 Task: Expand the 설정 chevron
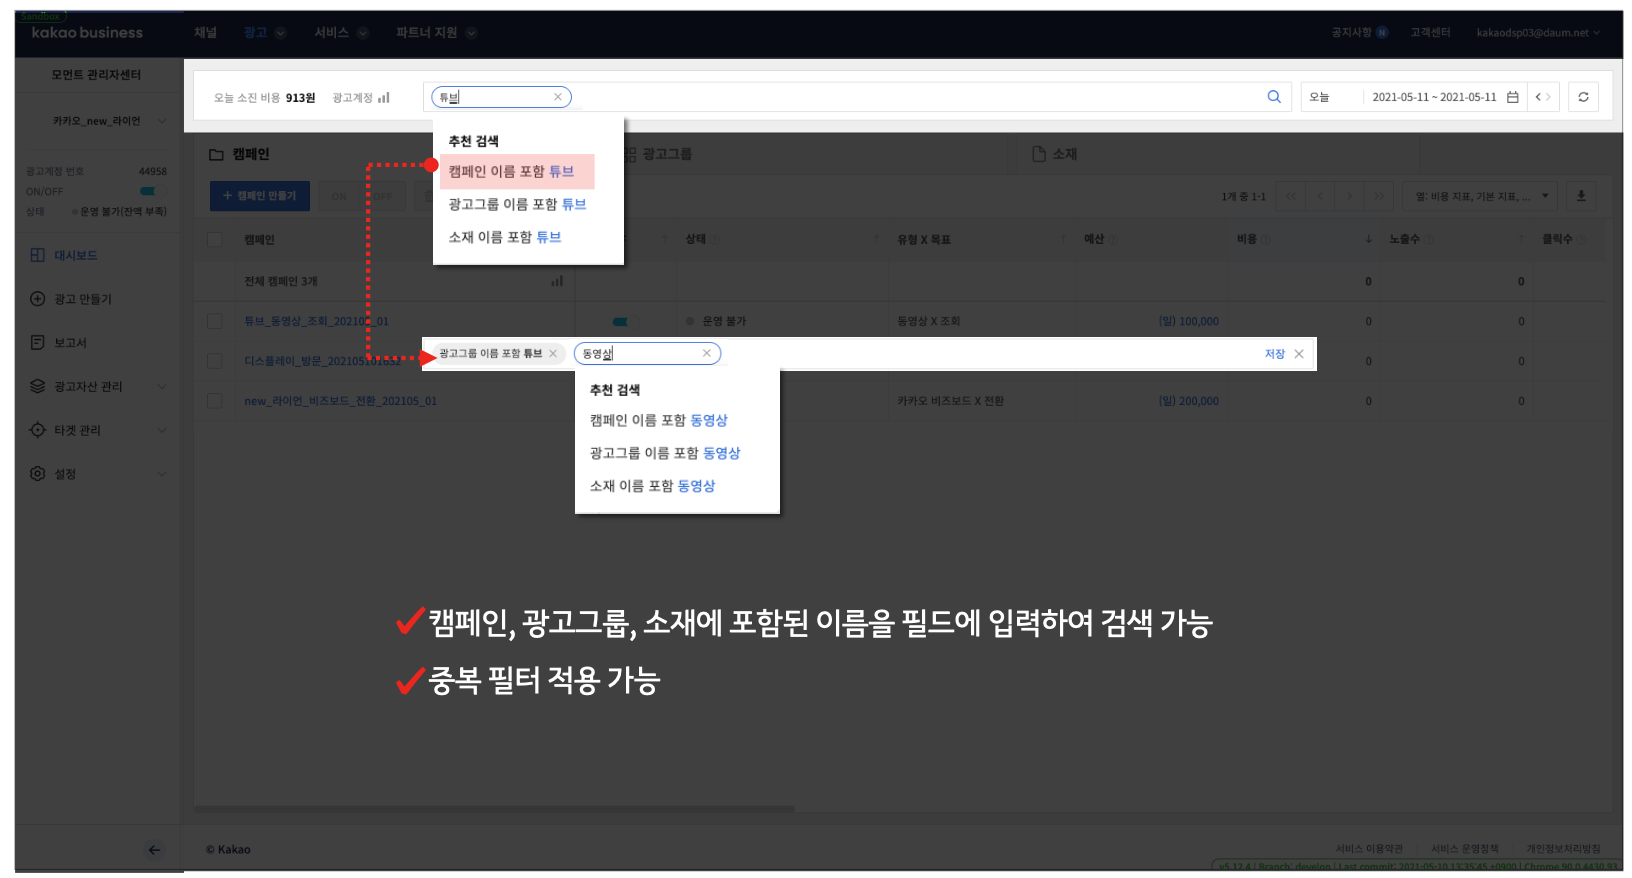[x=162, y=474]
